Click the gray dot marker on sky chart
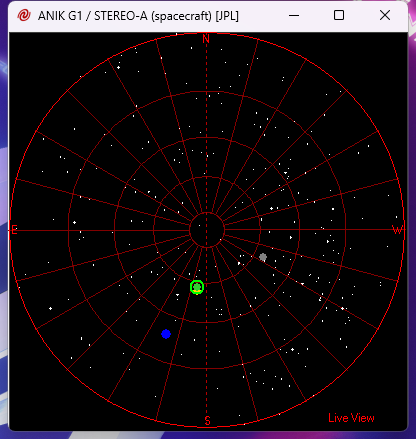 (263, 257)
